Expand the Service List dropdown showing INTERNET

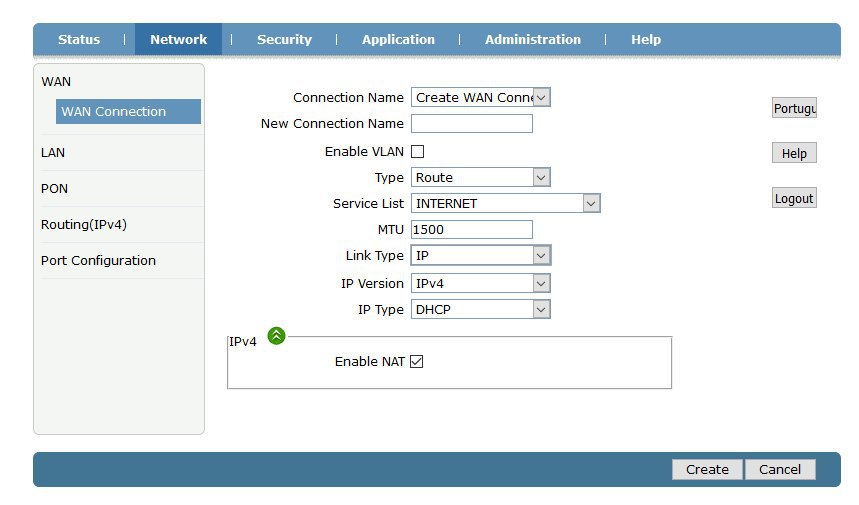pos(505,203)
